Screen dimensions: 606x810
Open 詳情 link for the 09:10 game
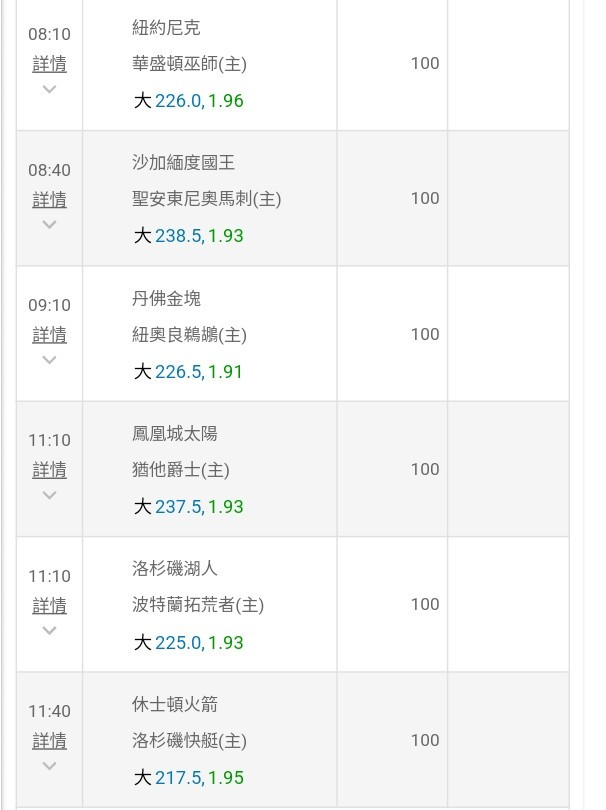50,335
